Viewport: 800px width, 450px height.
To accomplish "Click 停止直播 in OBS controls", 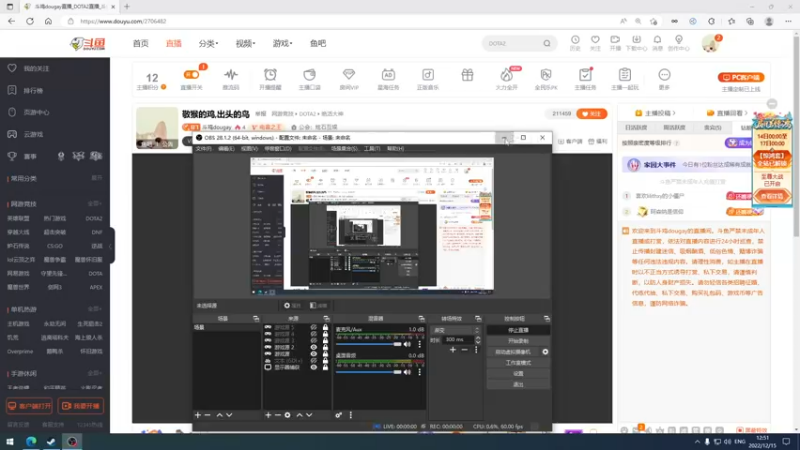I will click(518, 330).
